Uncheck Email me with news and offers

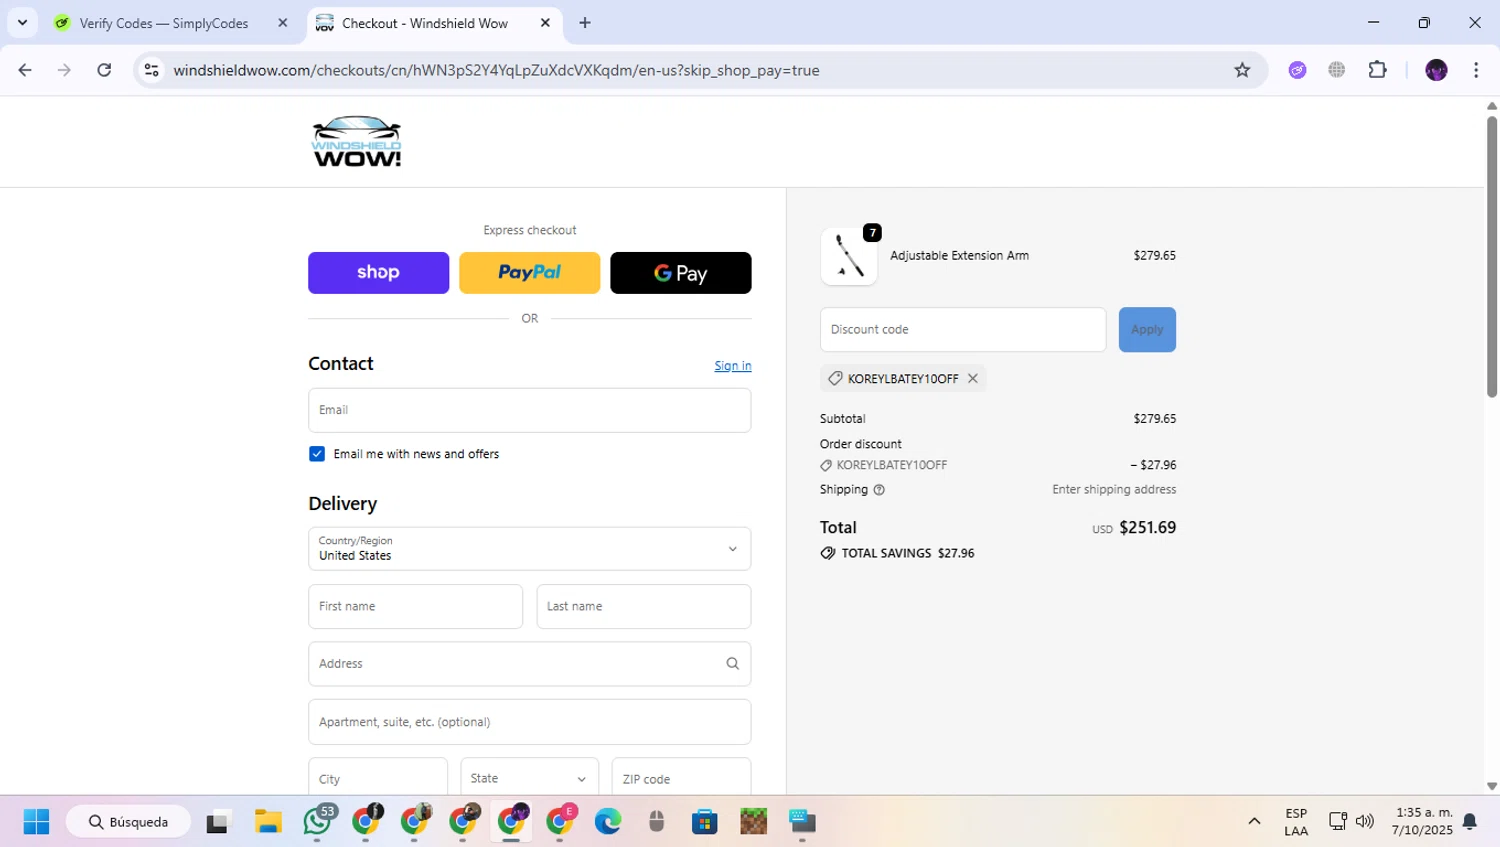[317, 454]
